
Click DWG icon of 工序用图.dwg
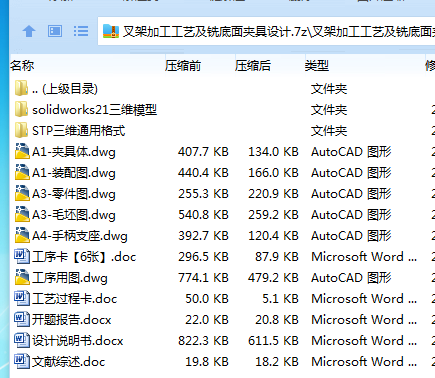pyautogui.click(x=22, y=277)
